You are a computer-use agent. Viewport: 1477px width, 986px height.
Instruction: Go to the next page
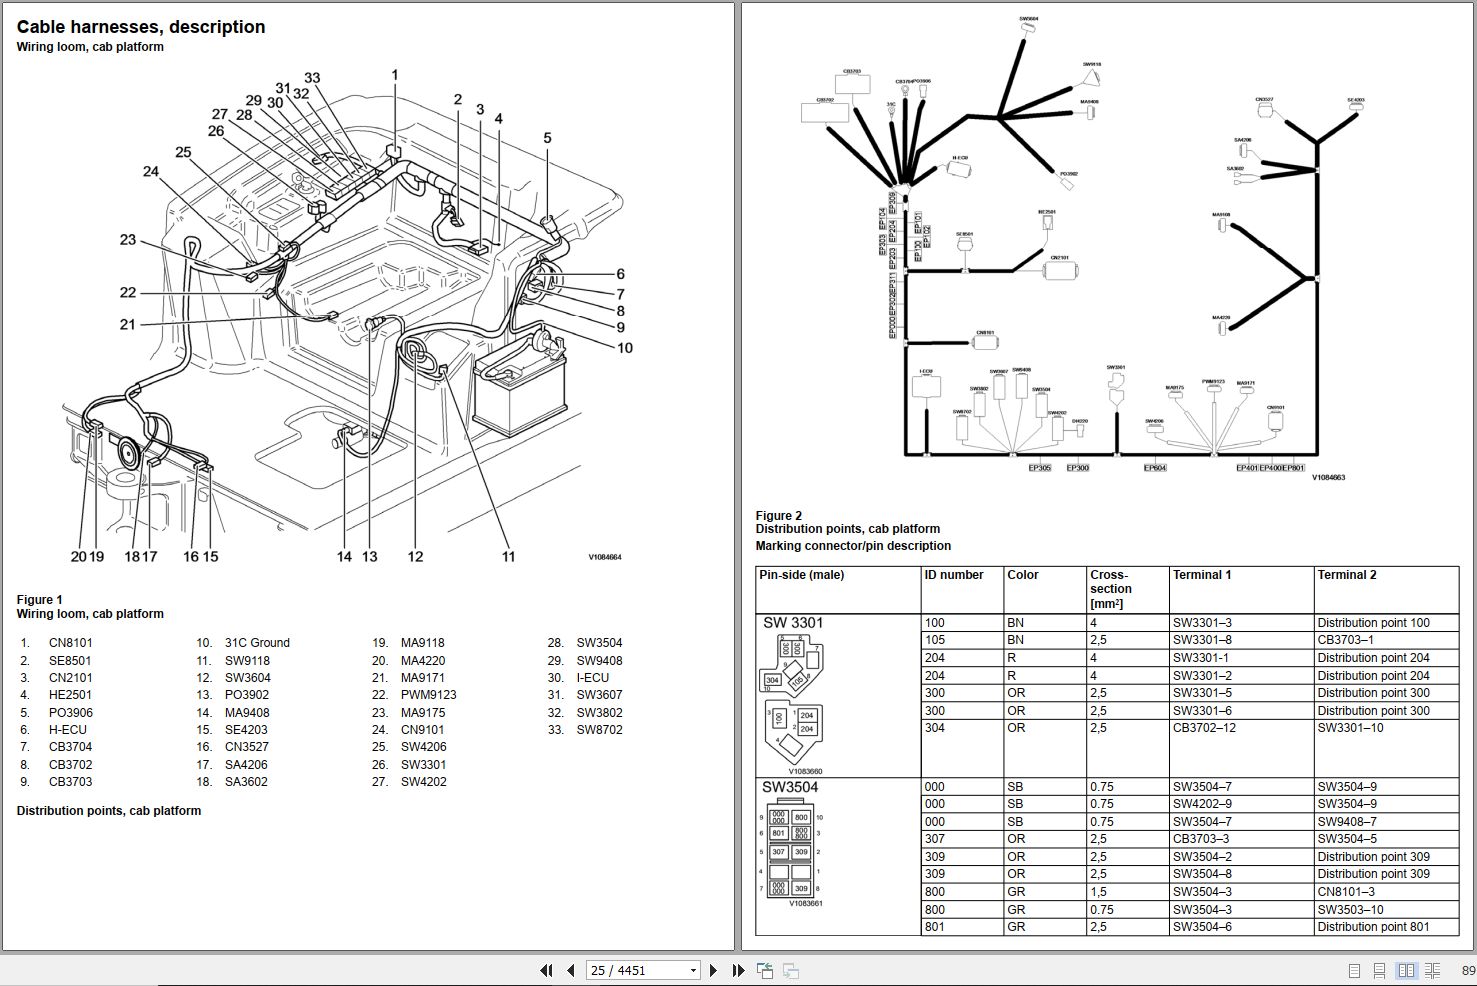713,970
